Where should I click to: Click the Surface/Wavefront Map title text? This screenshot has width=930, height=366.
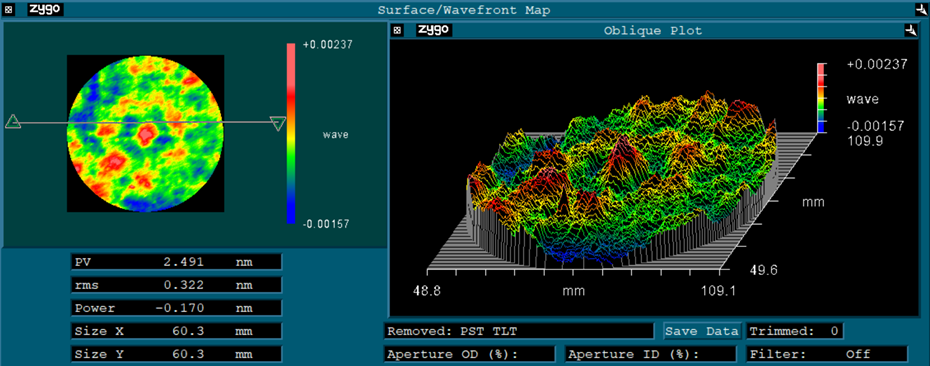464,10
